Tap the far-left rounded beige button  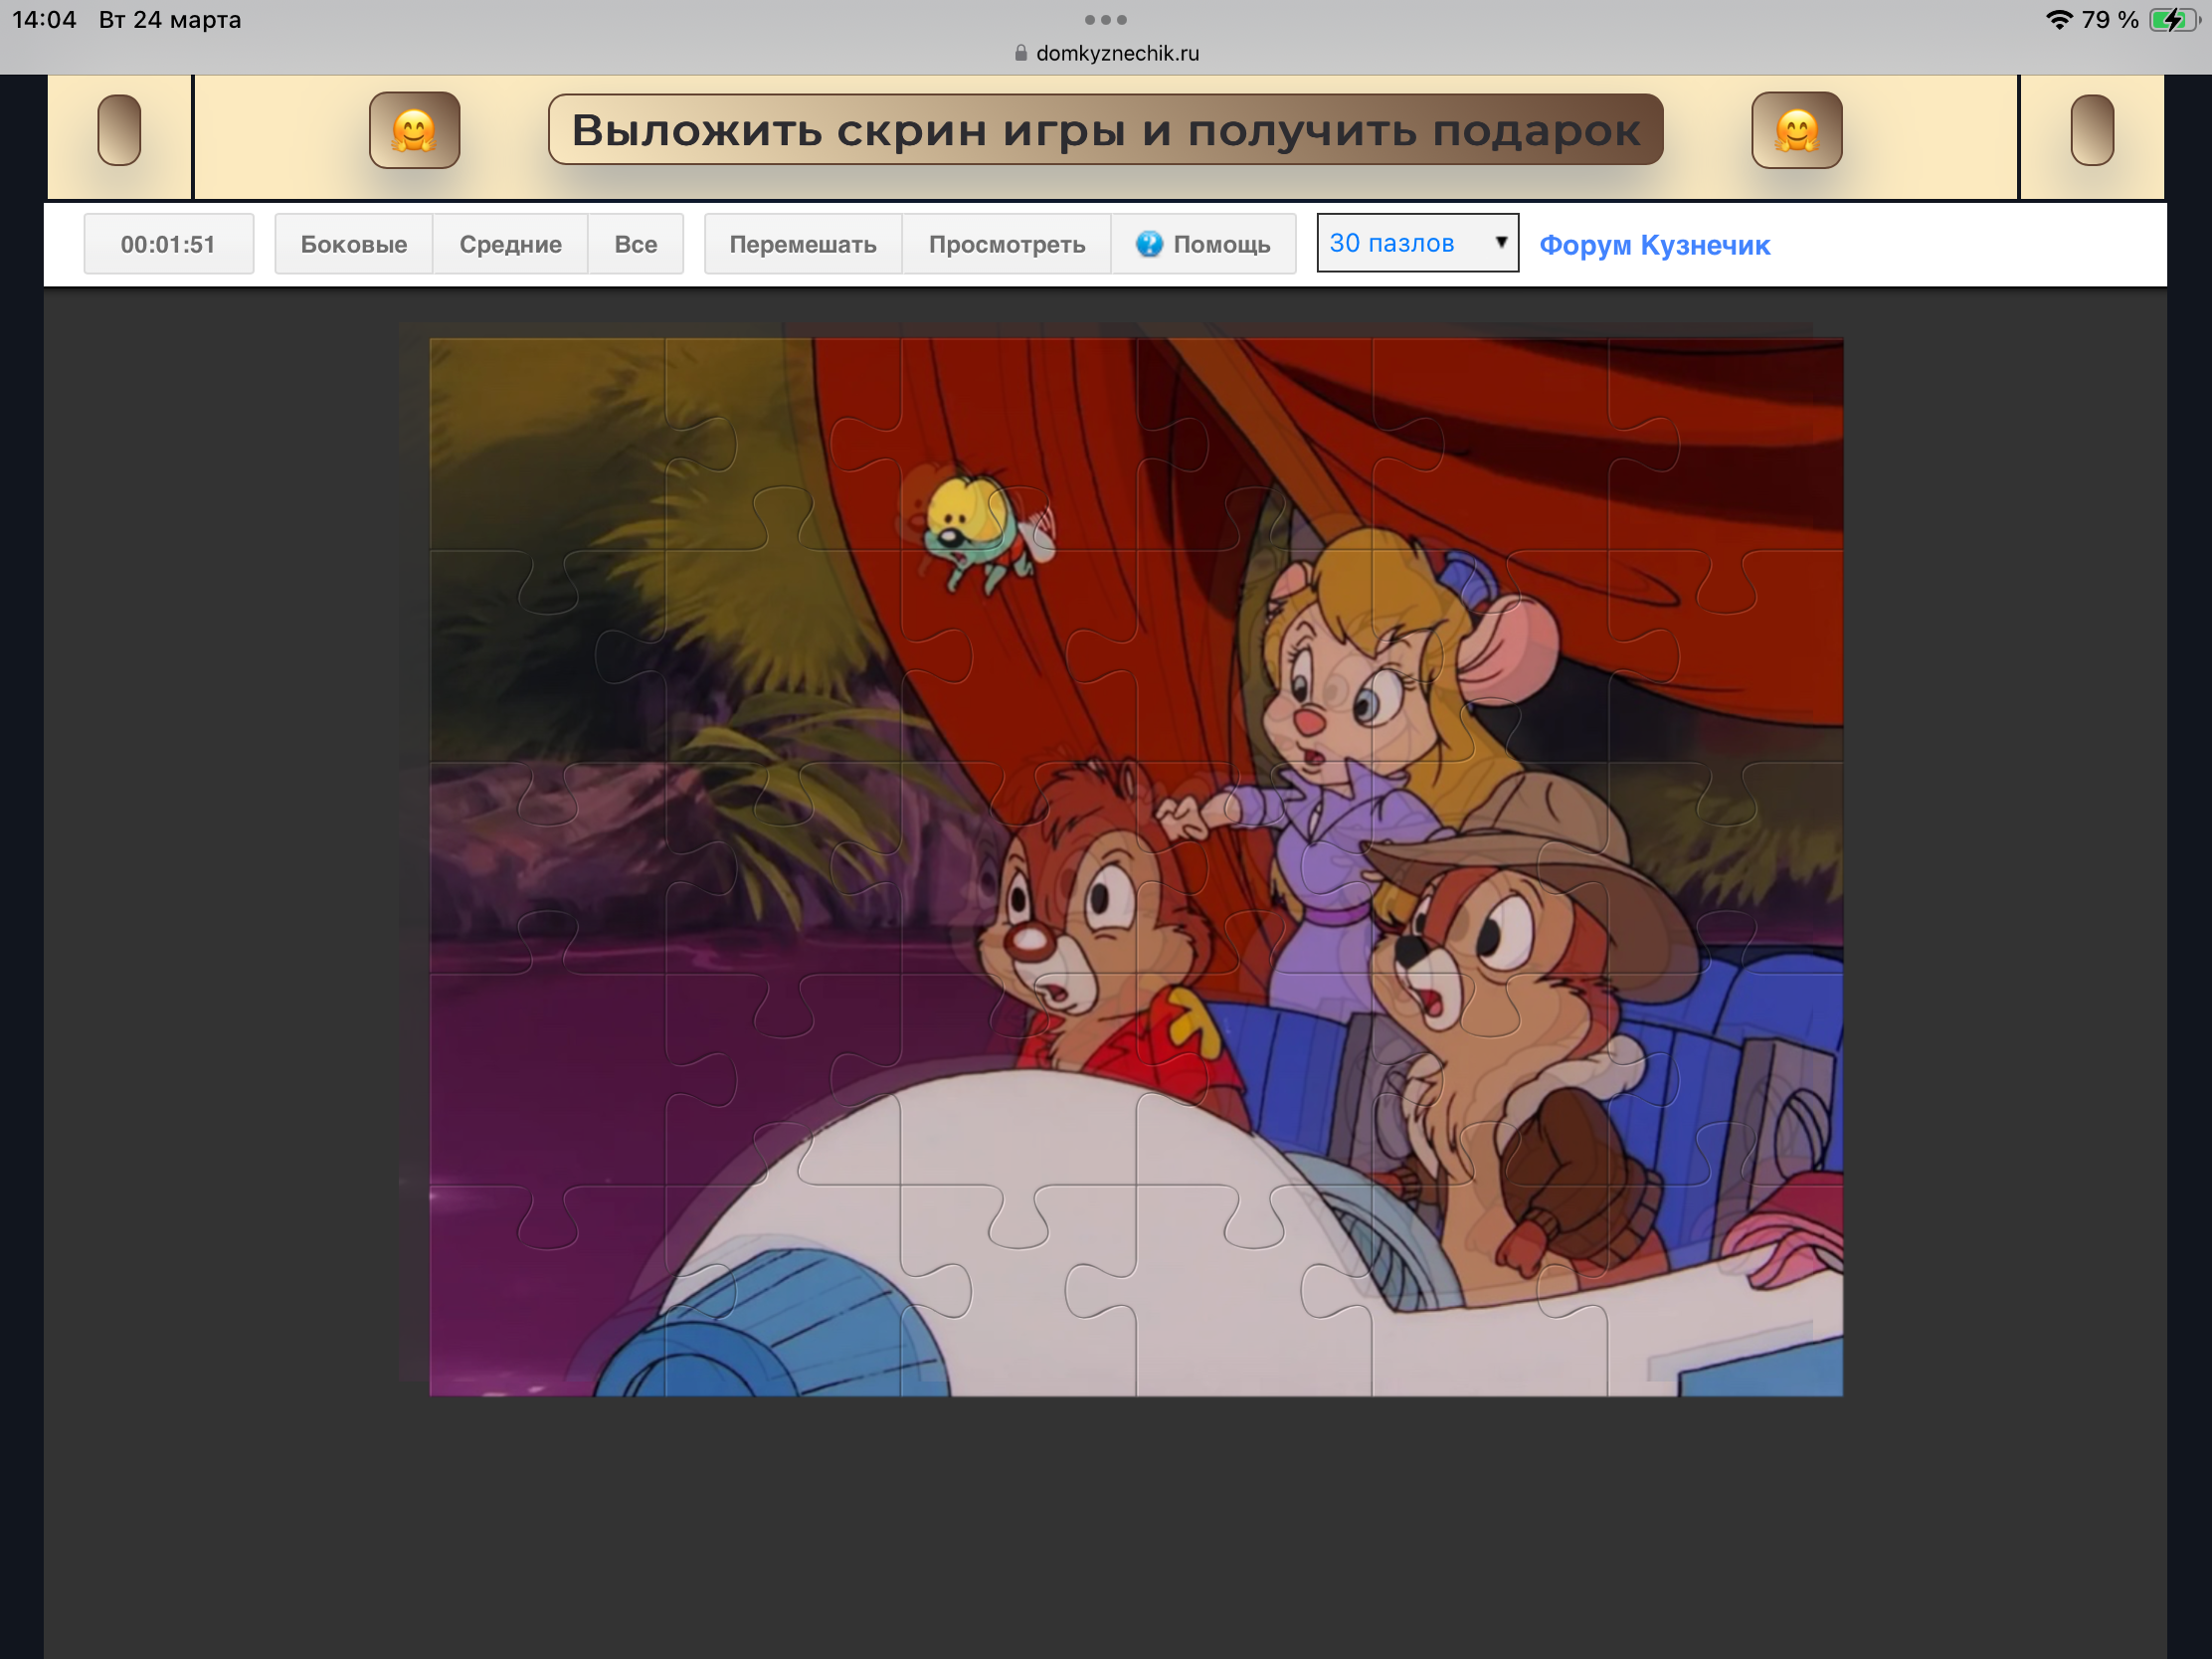coord(119,130)
